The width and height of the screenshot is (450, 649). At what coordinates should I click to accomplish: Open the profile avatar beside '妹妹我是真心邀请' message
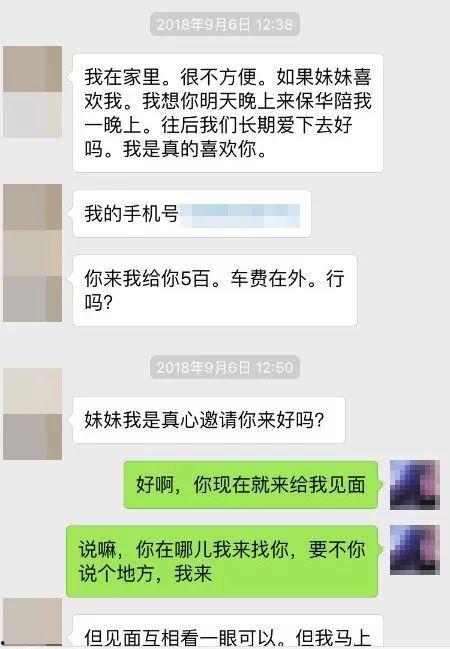coord(32,414)
